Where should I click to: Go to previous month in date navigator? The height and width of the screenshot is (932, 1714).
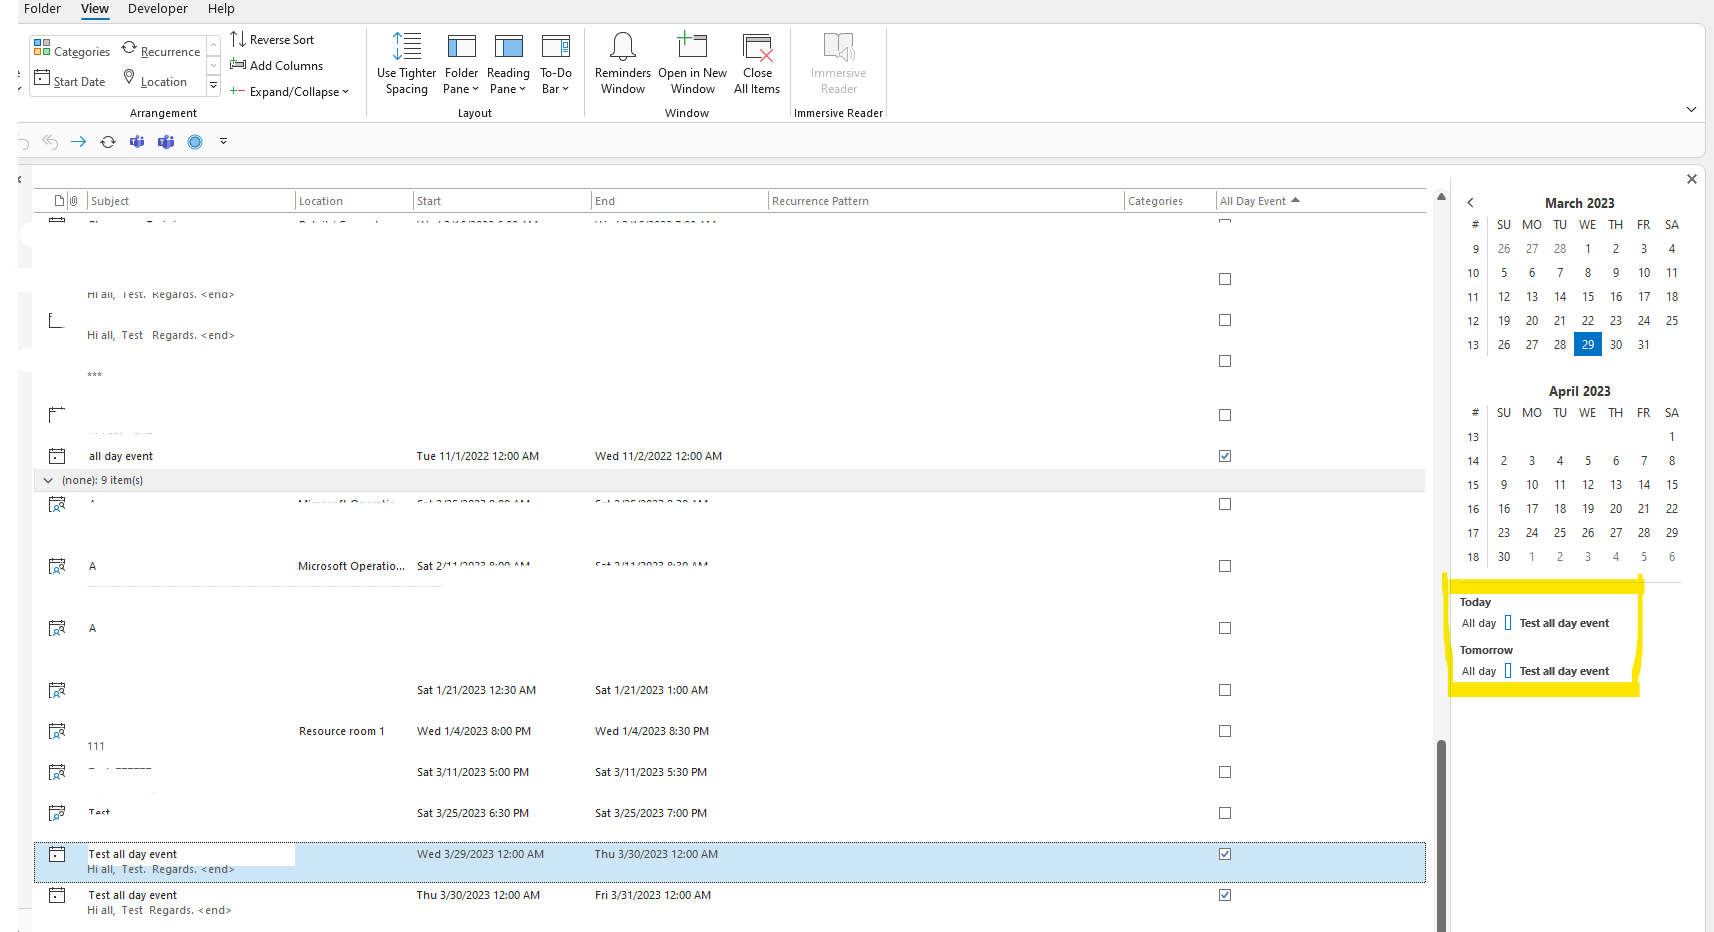tap(1470, 203)
